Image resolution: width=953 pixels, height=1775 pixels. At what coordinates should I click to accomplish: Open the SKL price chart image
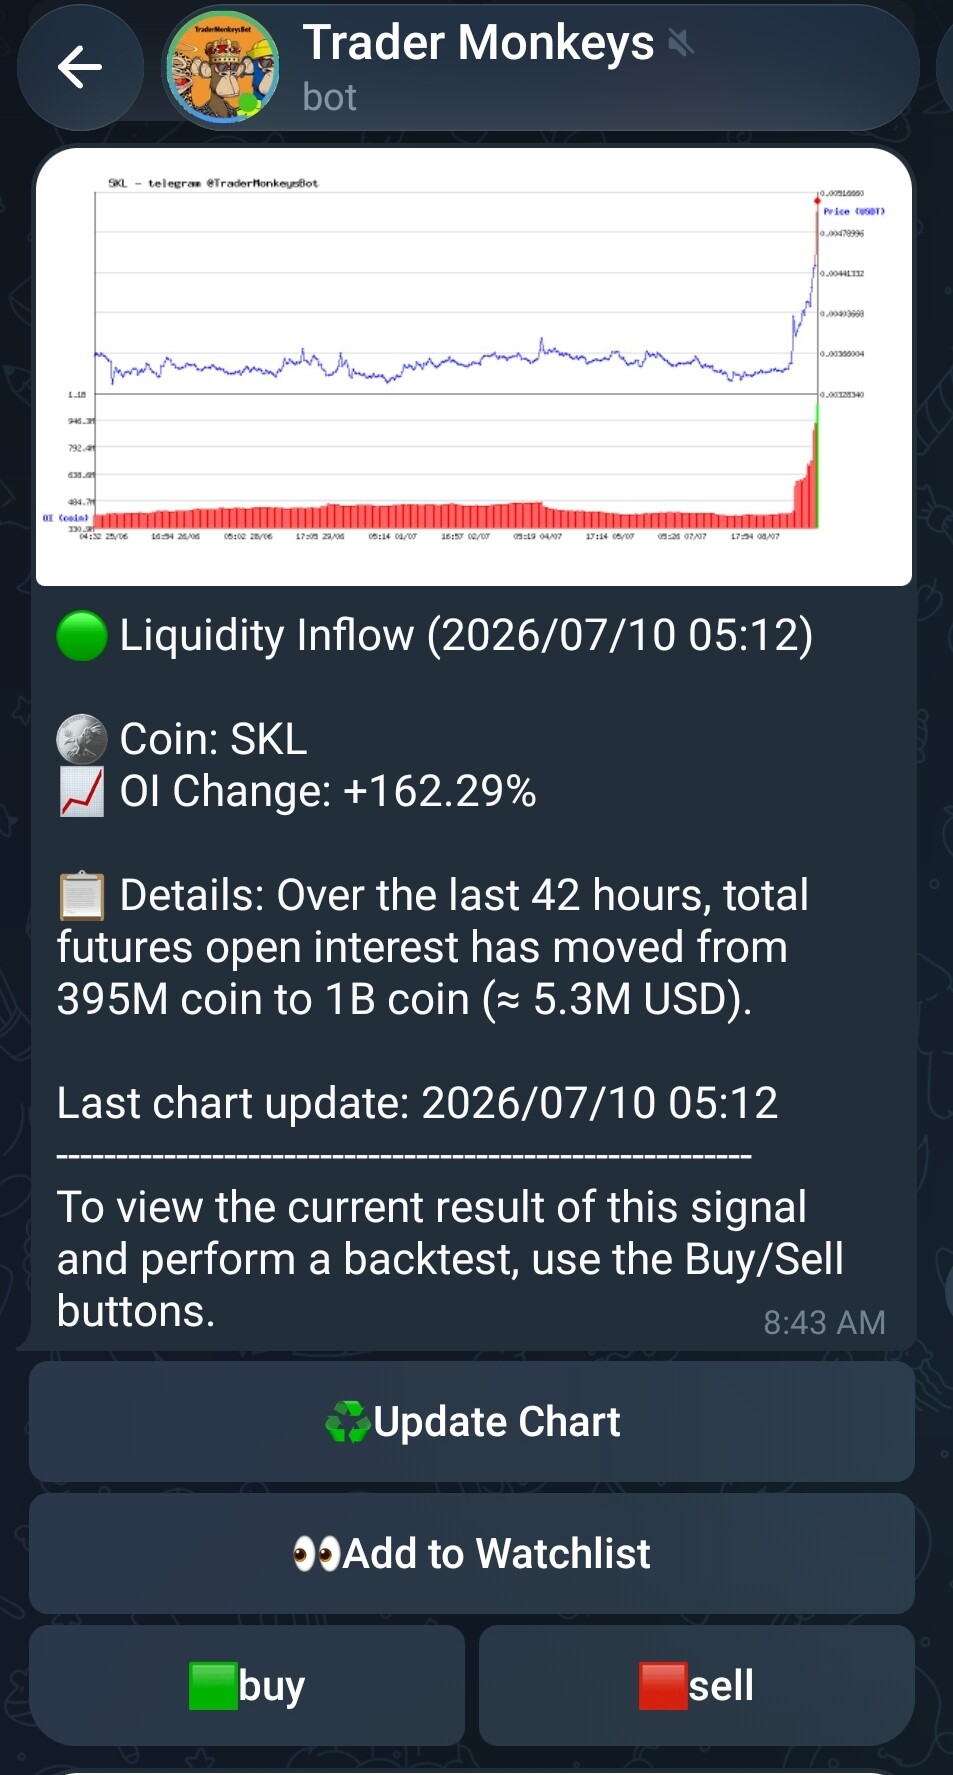[x=474, y=367]
